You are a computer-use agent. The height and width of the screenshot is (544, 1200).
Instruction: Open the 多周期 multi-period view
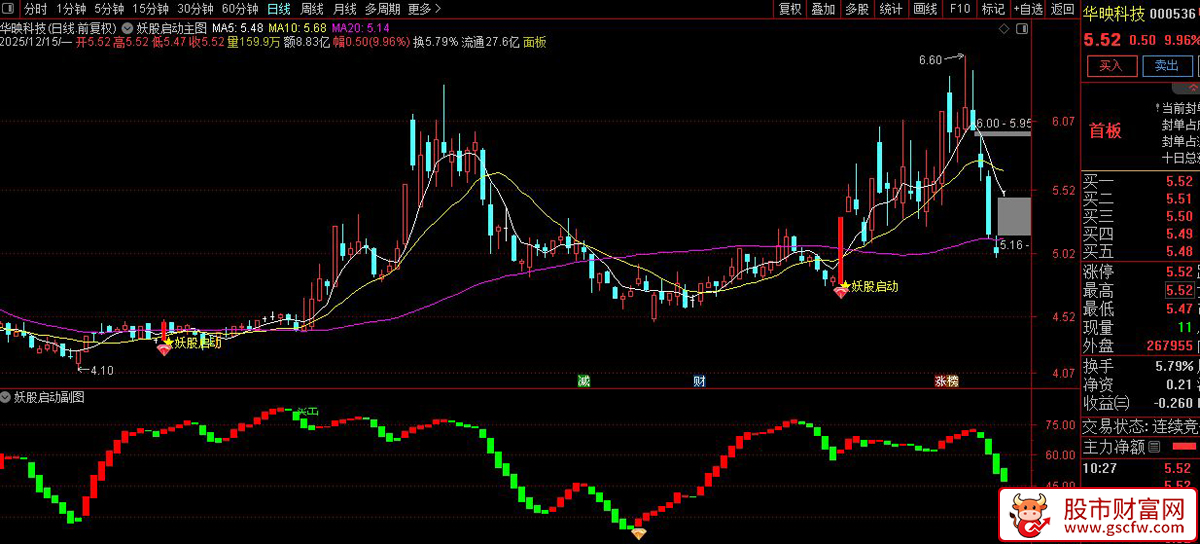tap(383, 9)
